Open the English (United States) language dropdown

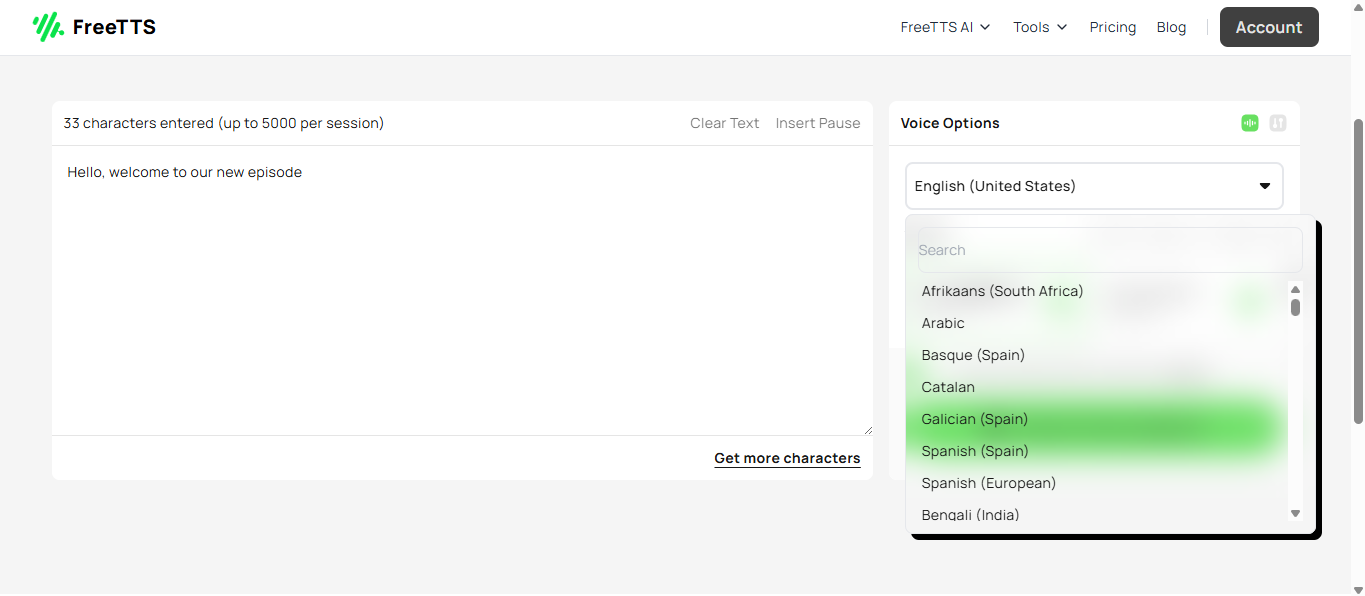(x=1093, y=186)
